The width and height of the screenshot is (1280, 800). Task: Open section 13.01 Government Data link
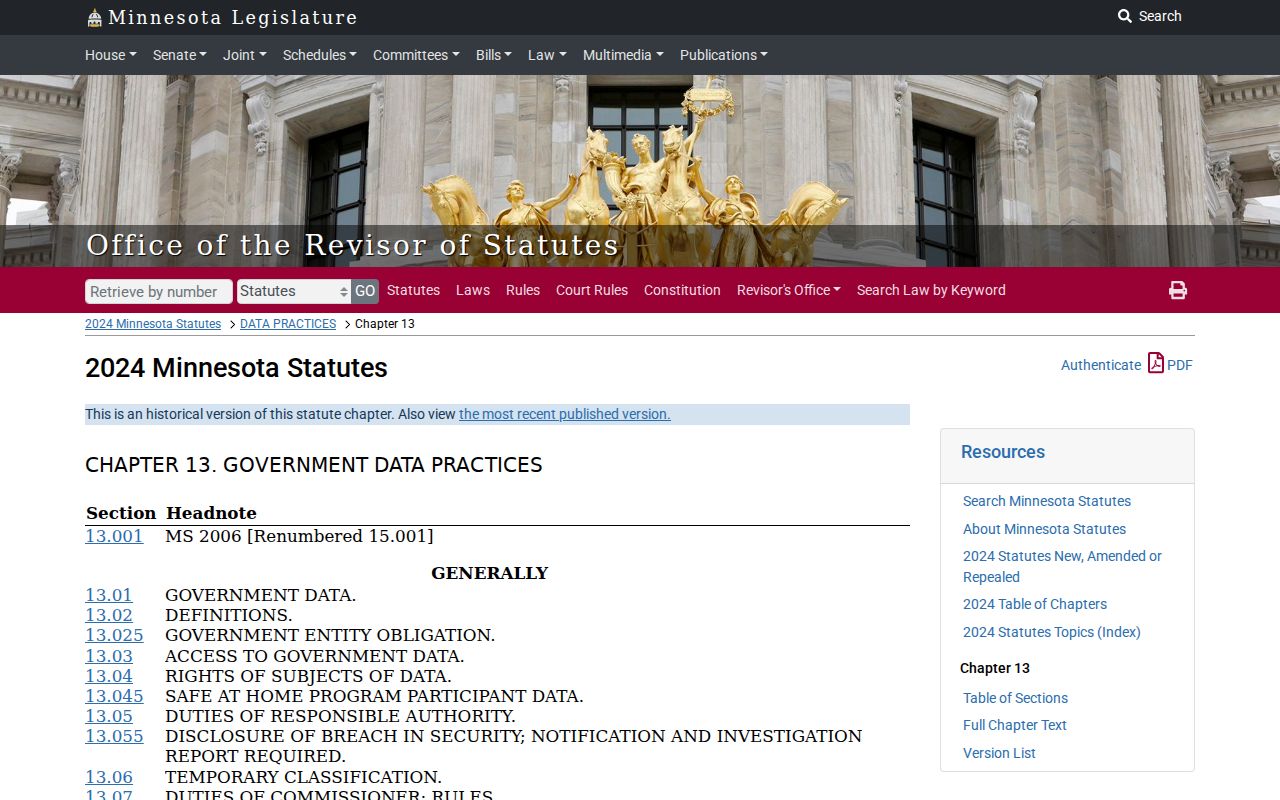tap(109, 595)
